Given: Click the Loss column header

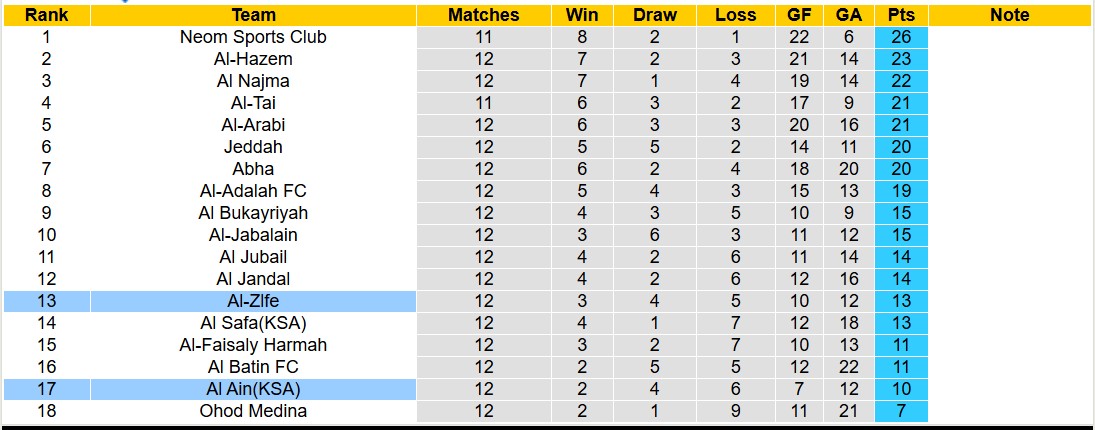Looking at the screenshot, I should click(x=736, y=15).
